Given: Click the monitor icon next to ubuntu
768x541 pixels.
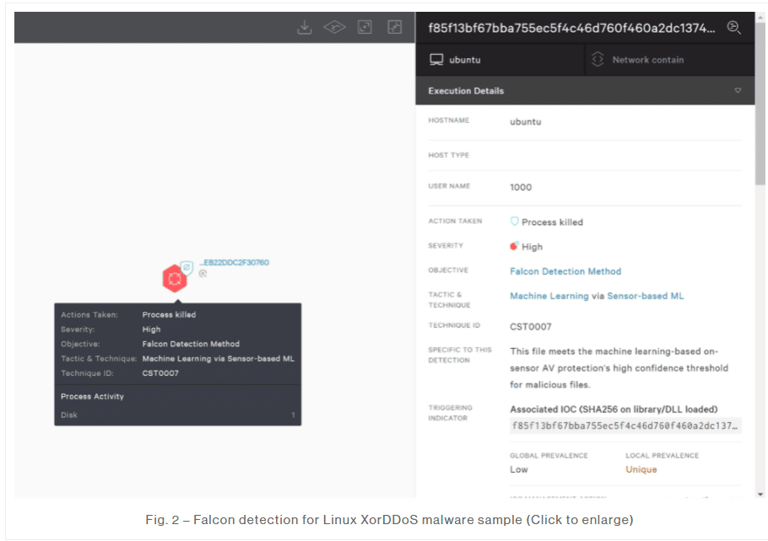Looking at the screenshot, I should 436,60.
